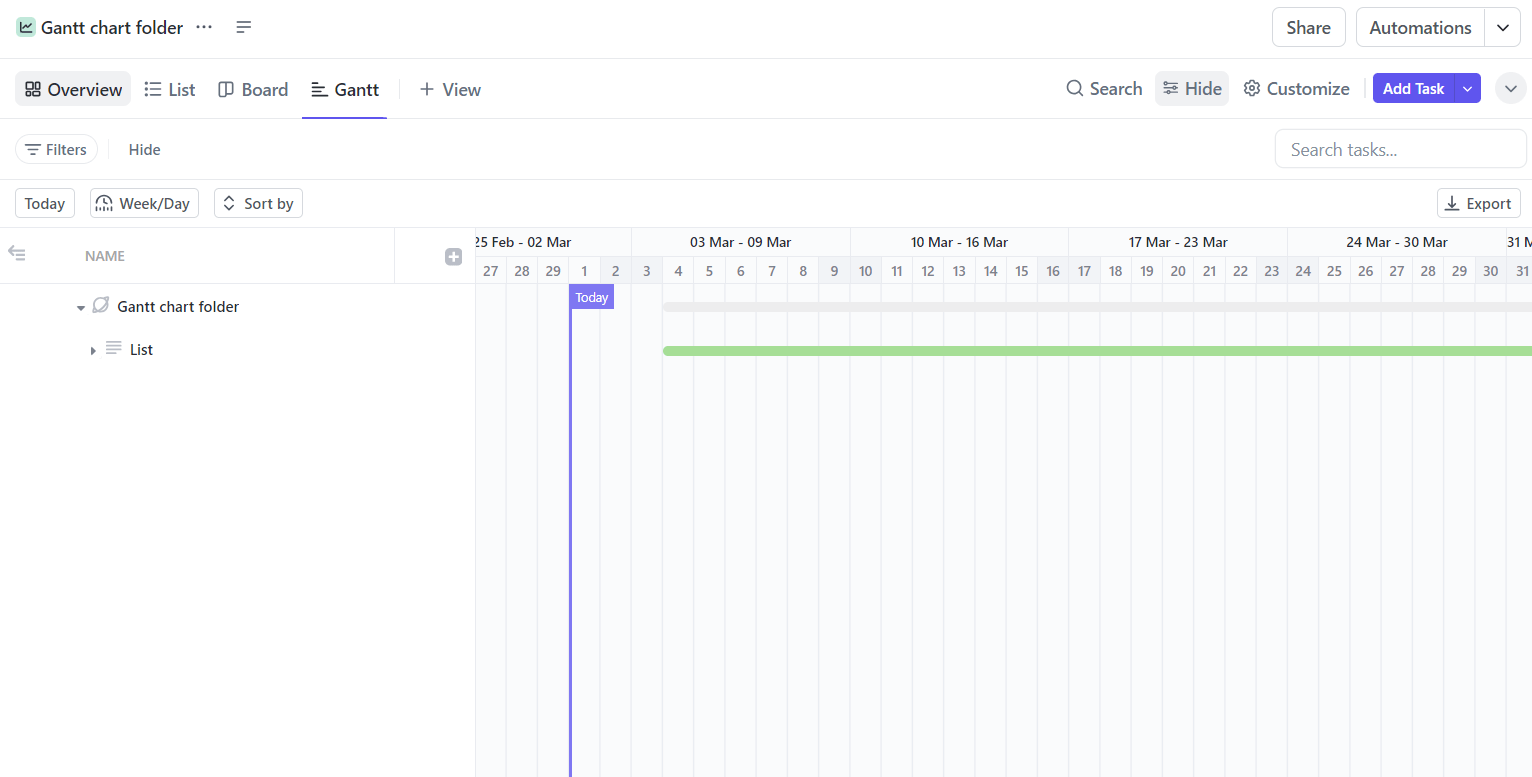Open Customize via the gear icon

click(x=1252, y=88)
